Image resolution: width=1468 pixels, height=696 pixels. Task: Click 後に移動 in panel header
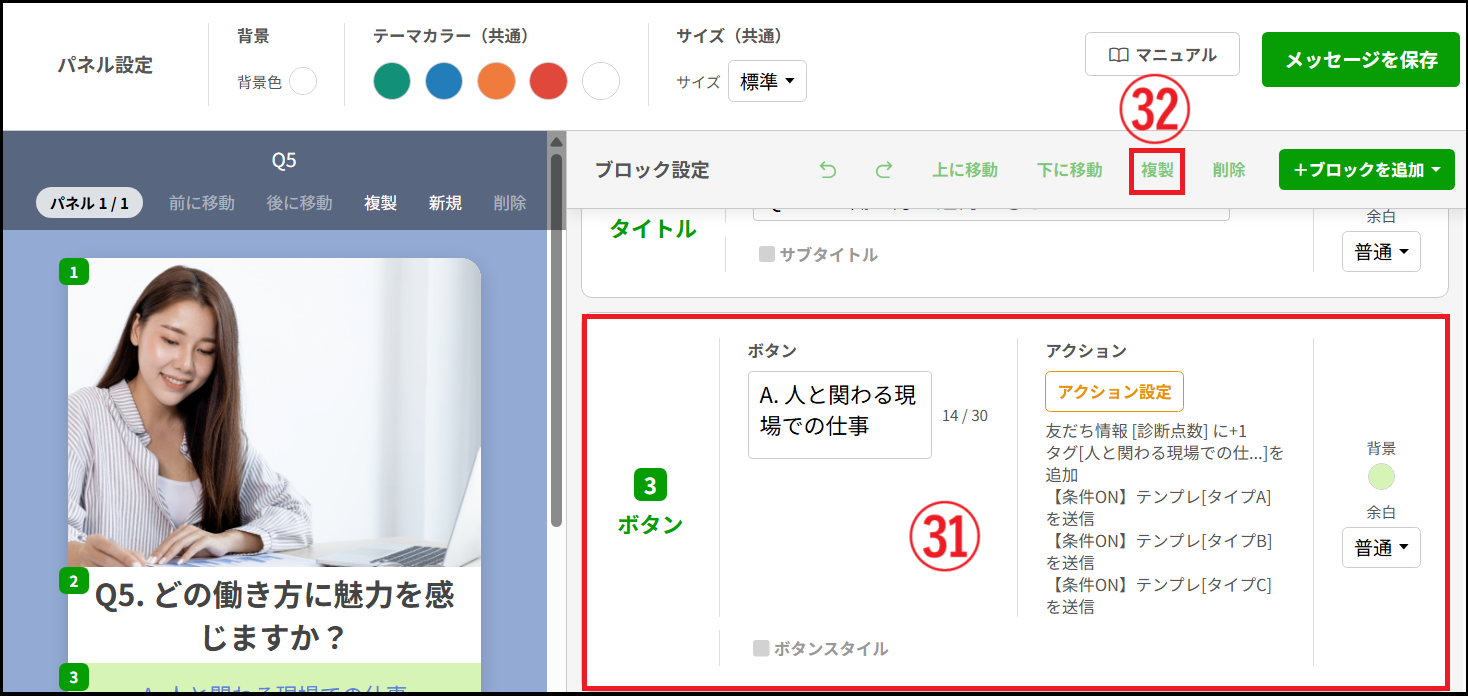point(299,203)
